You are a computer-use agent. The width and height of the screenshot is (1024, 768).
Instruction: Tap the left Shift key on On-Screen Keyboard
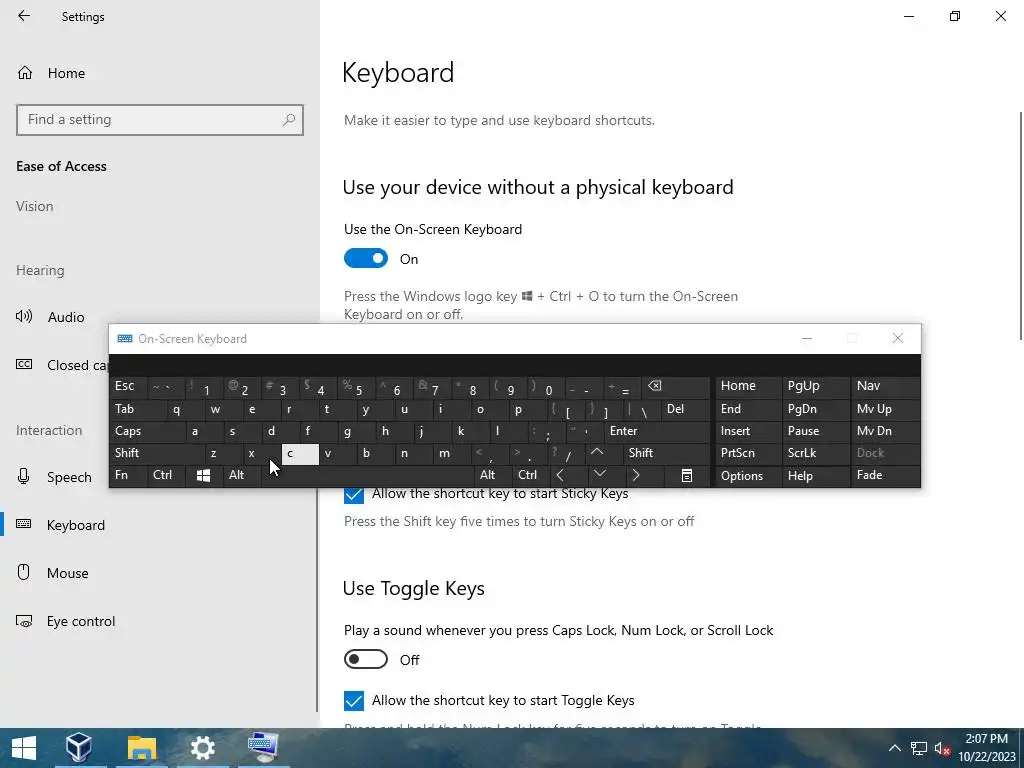tap(157, 453)
